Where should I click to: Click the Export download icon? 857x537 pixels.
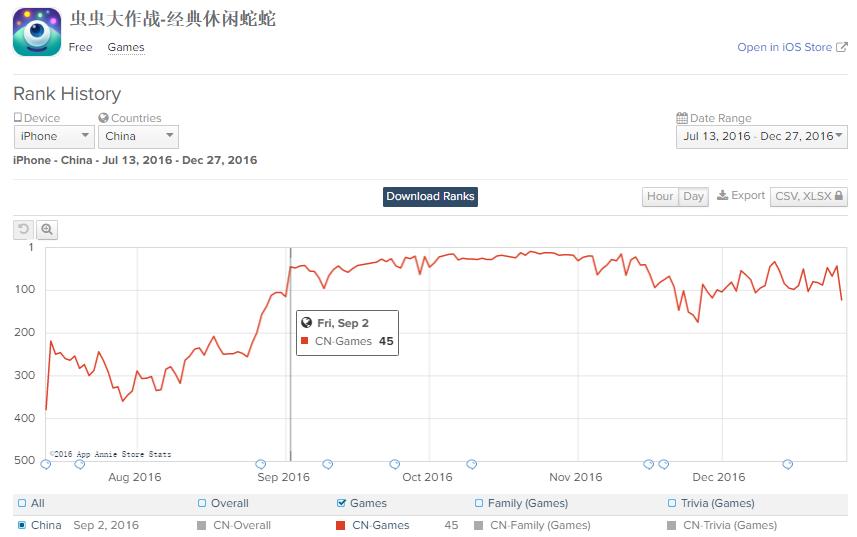pos(722,196)
